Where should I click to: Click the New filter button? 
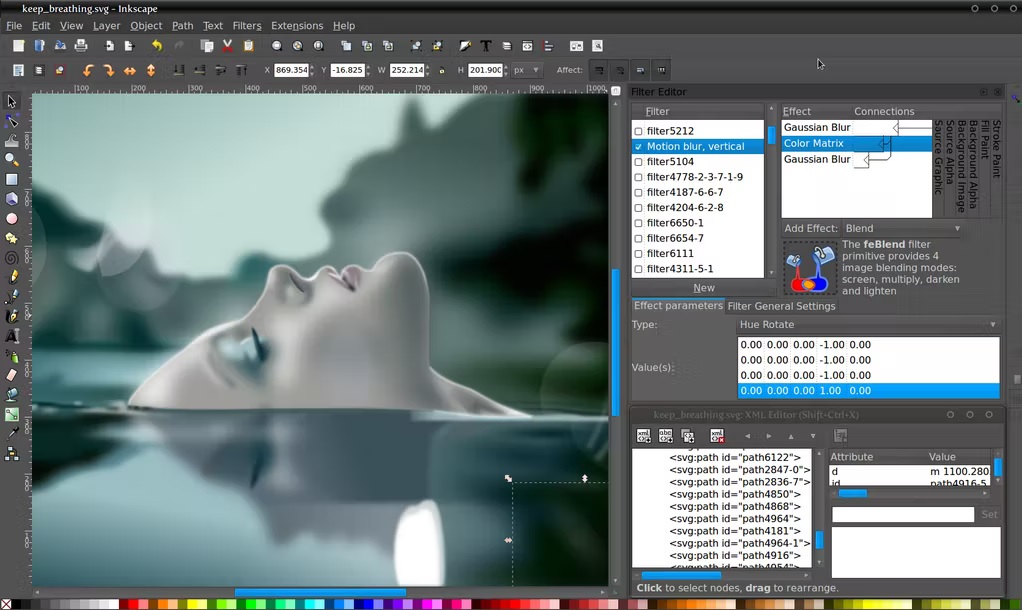coord(704,288)
